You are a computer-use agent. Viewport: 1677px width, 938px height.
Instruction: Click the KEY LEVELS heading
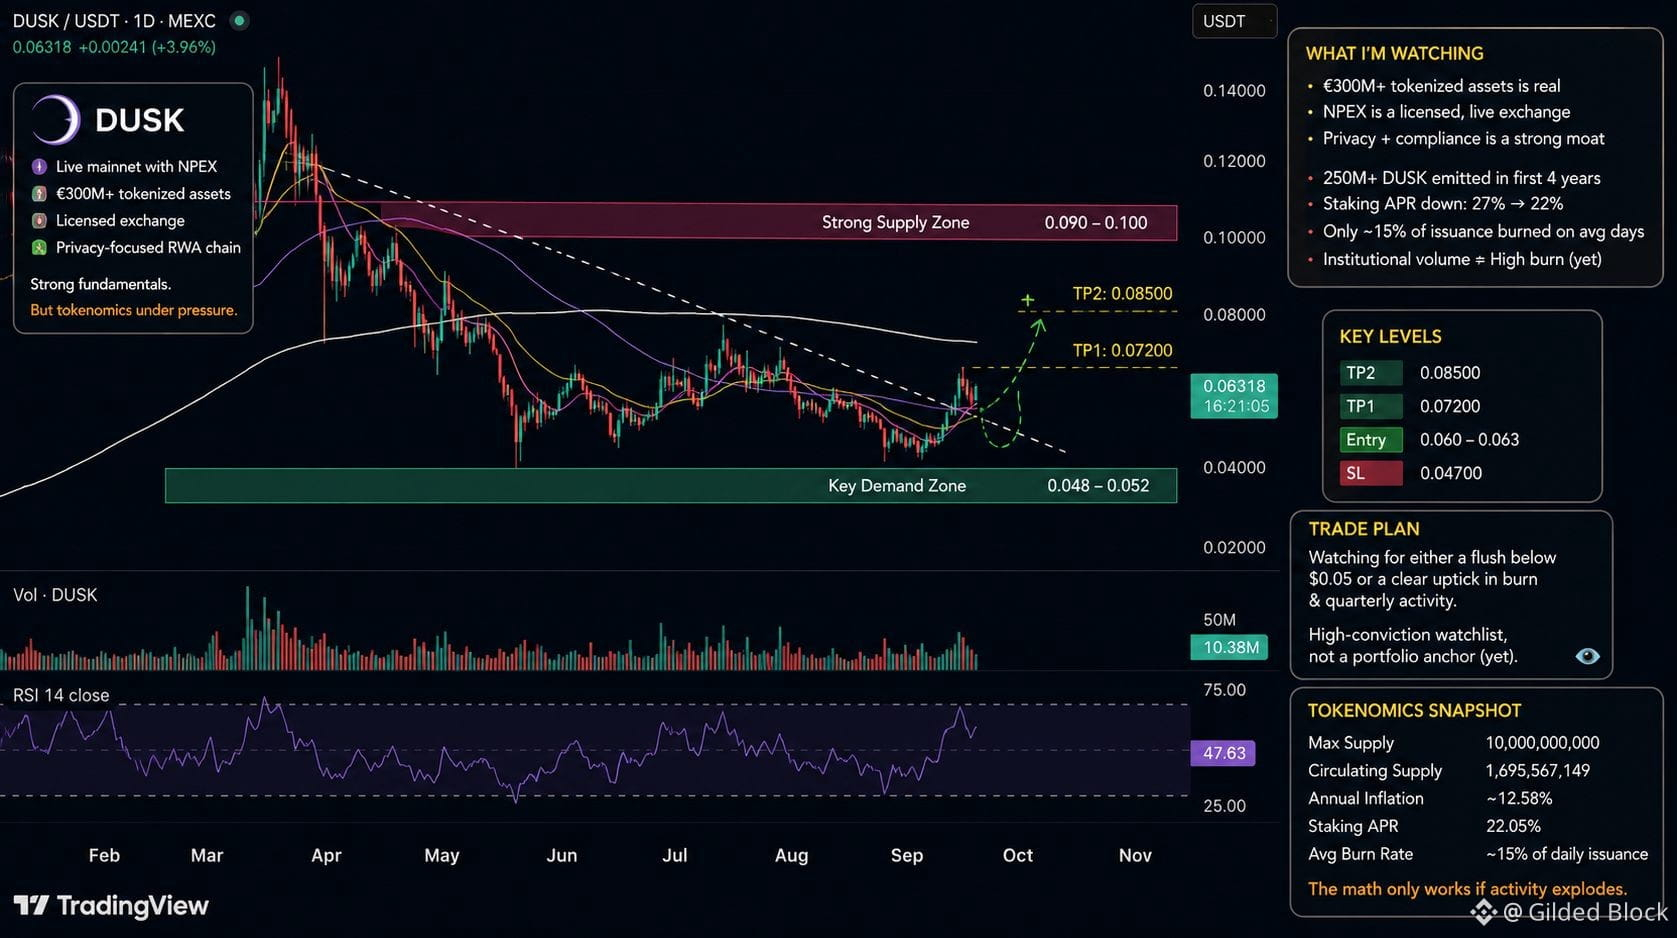pyautogui.click(x=1390, y=337)
